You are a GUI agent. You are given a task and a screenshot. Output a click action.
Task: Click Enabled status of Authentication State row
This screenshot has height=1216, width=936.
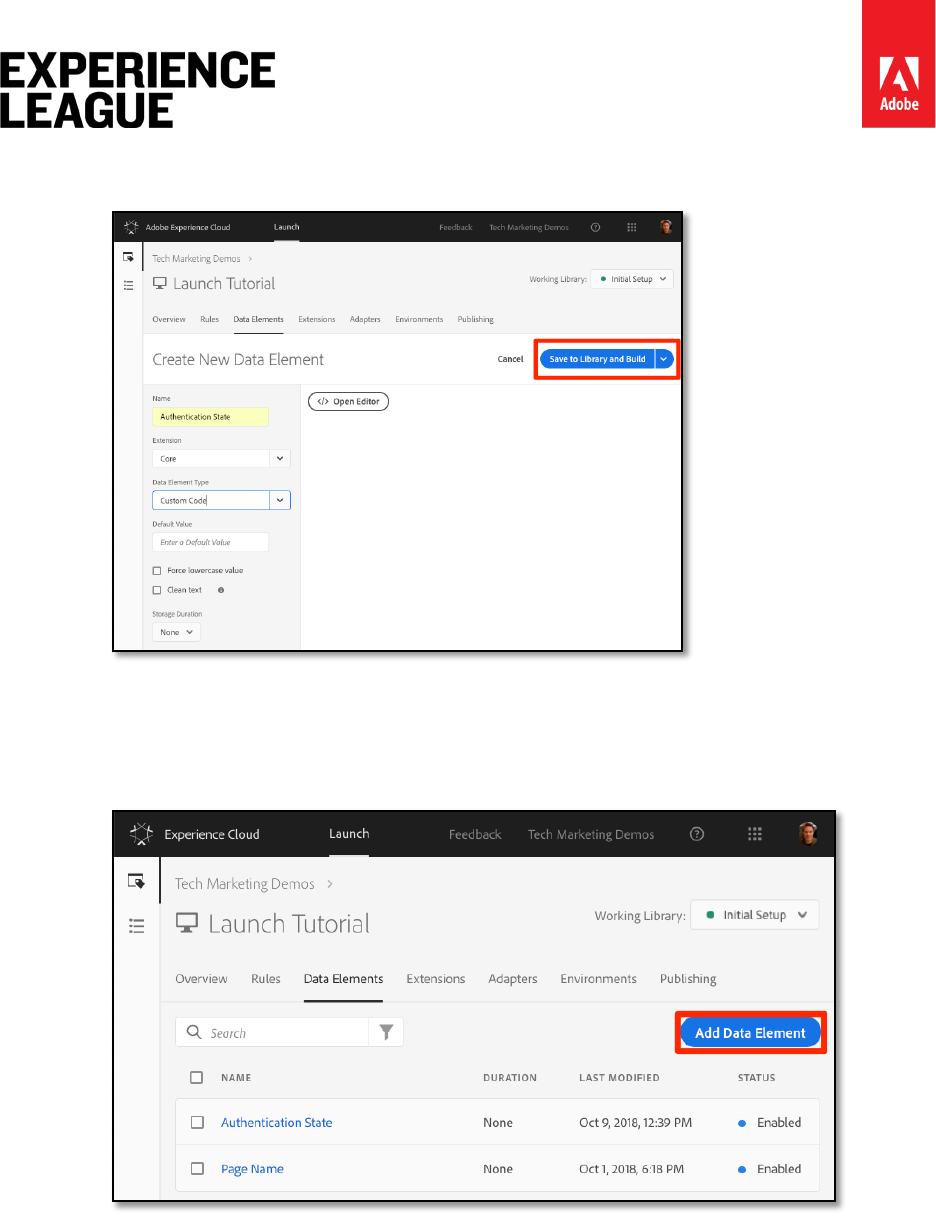pyautogui.click(x=770, y=1123)
